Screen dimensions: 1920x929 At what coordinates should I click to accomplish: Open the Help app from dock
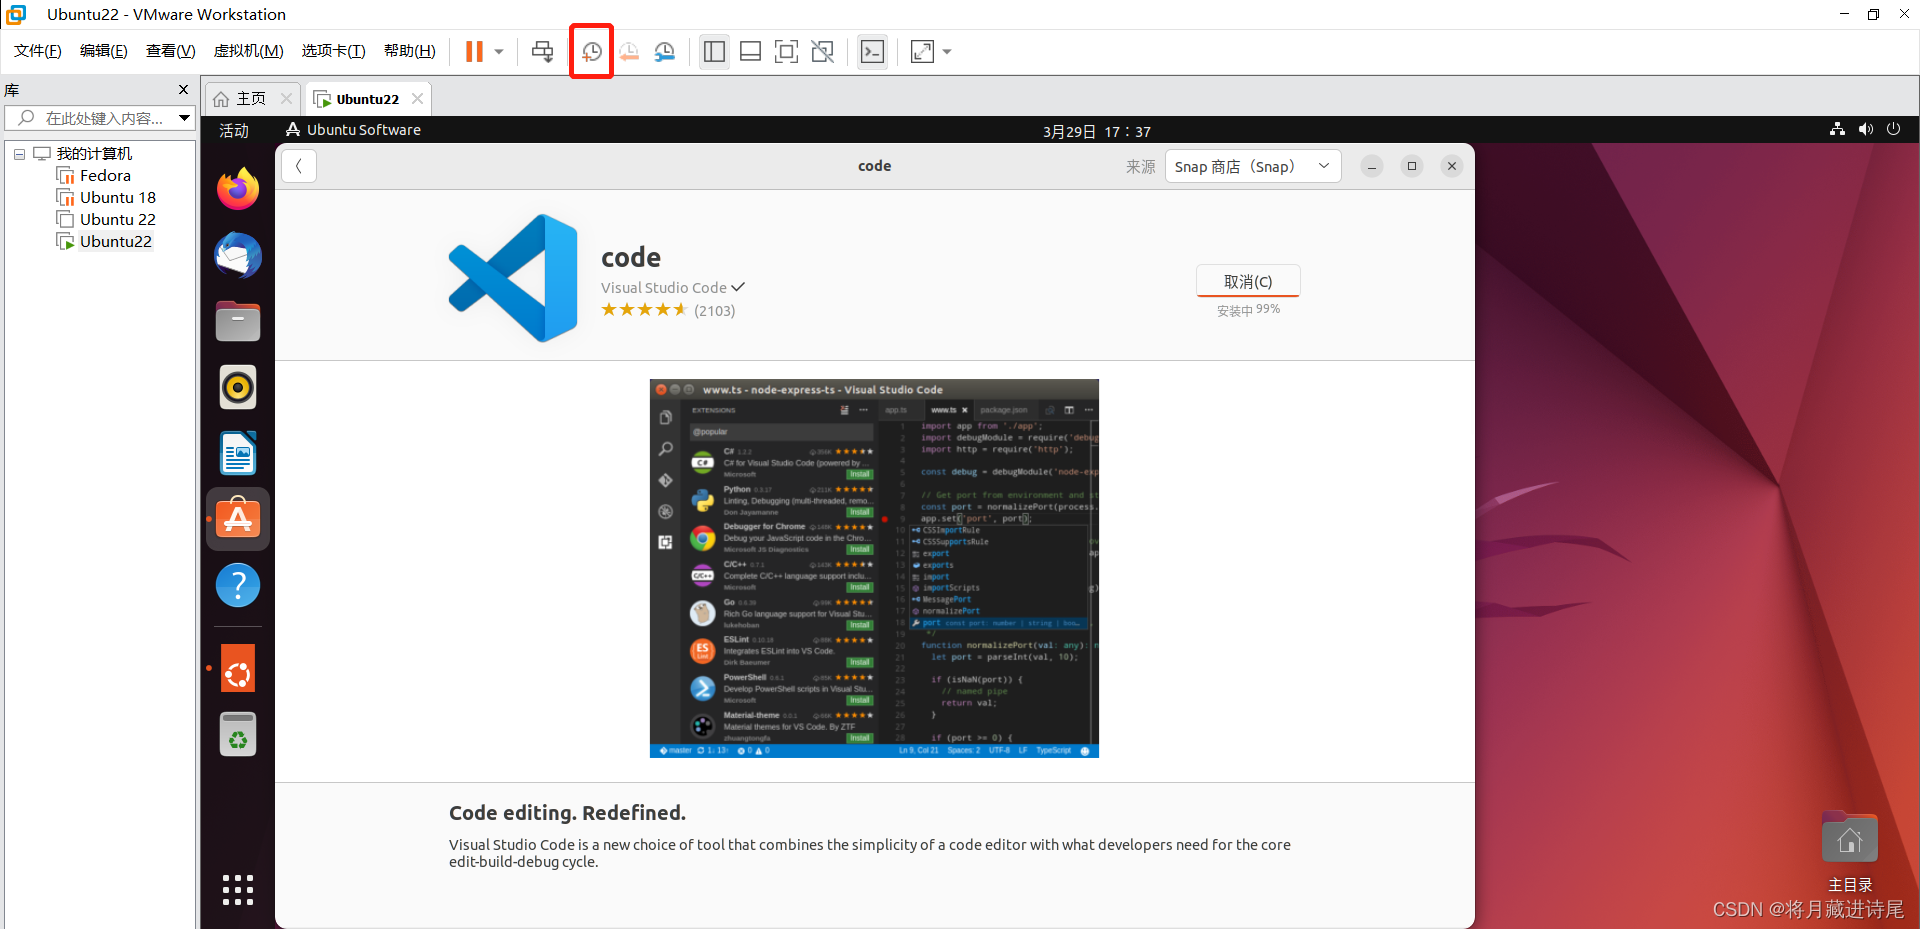pos(238,585)
